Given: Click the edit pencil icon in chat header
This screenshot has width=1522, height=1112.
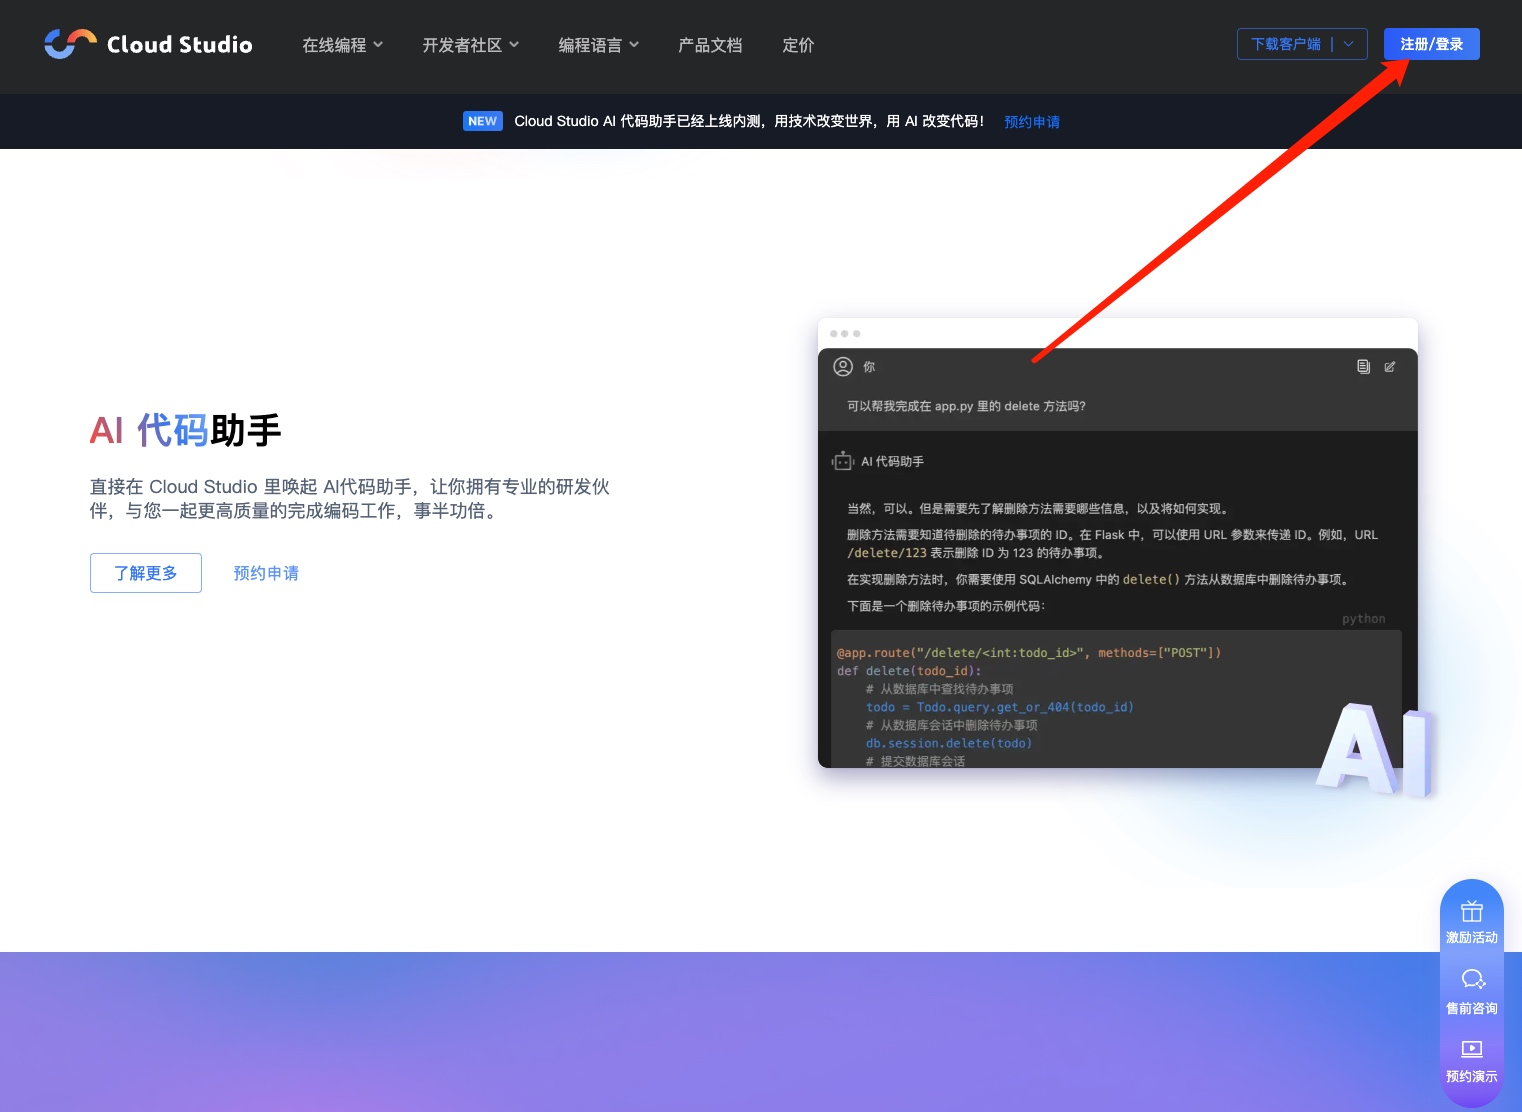Looking at the screenshot, I should tap(1389, 367).
